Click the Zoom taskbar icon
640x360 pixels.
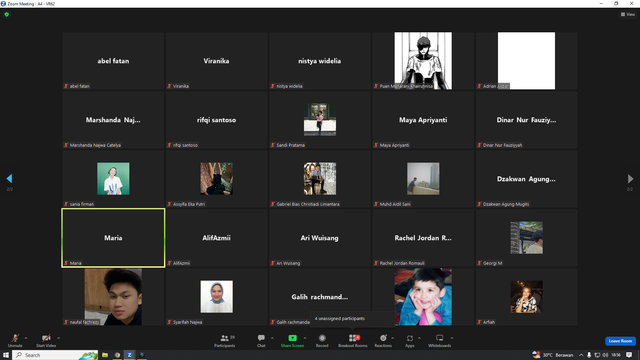[x=129, y=355]
